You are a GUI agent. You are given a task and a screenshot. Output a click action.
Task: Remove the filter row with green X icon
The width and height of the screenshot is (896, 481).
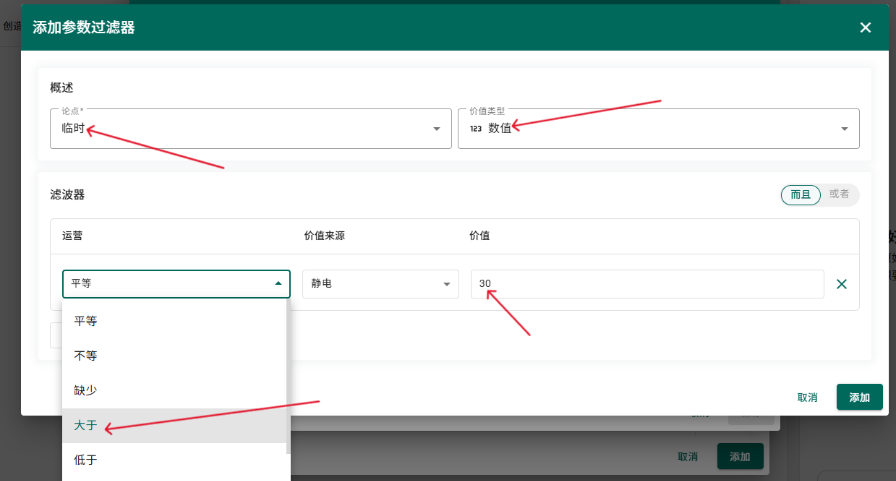coord(841,284)
